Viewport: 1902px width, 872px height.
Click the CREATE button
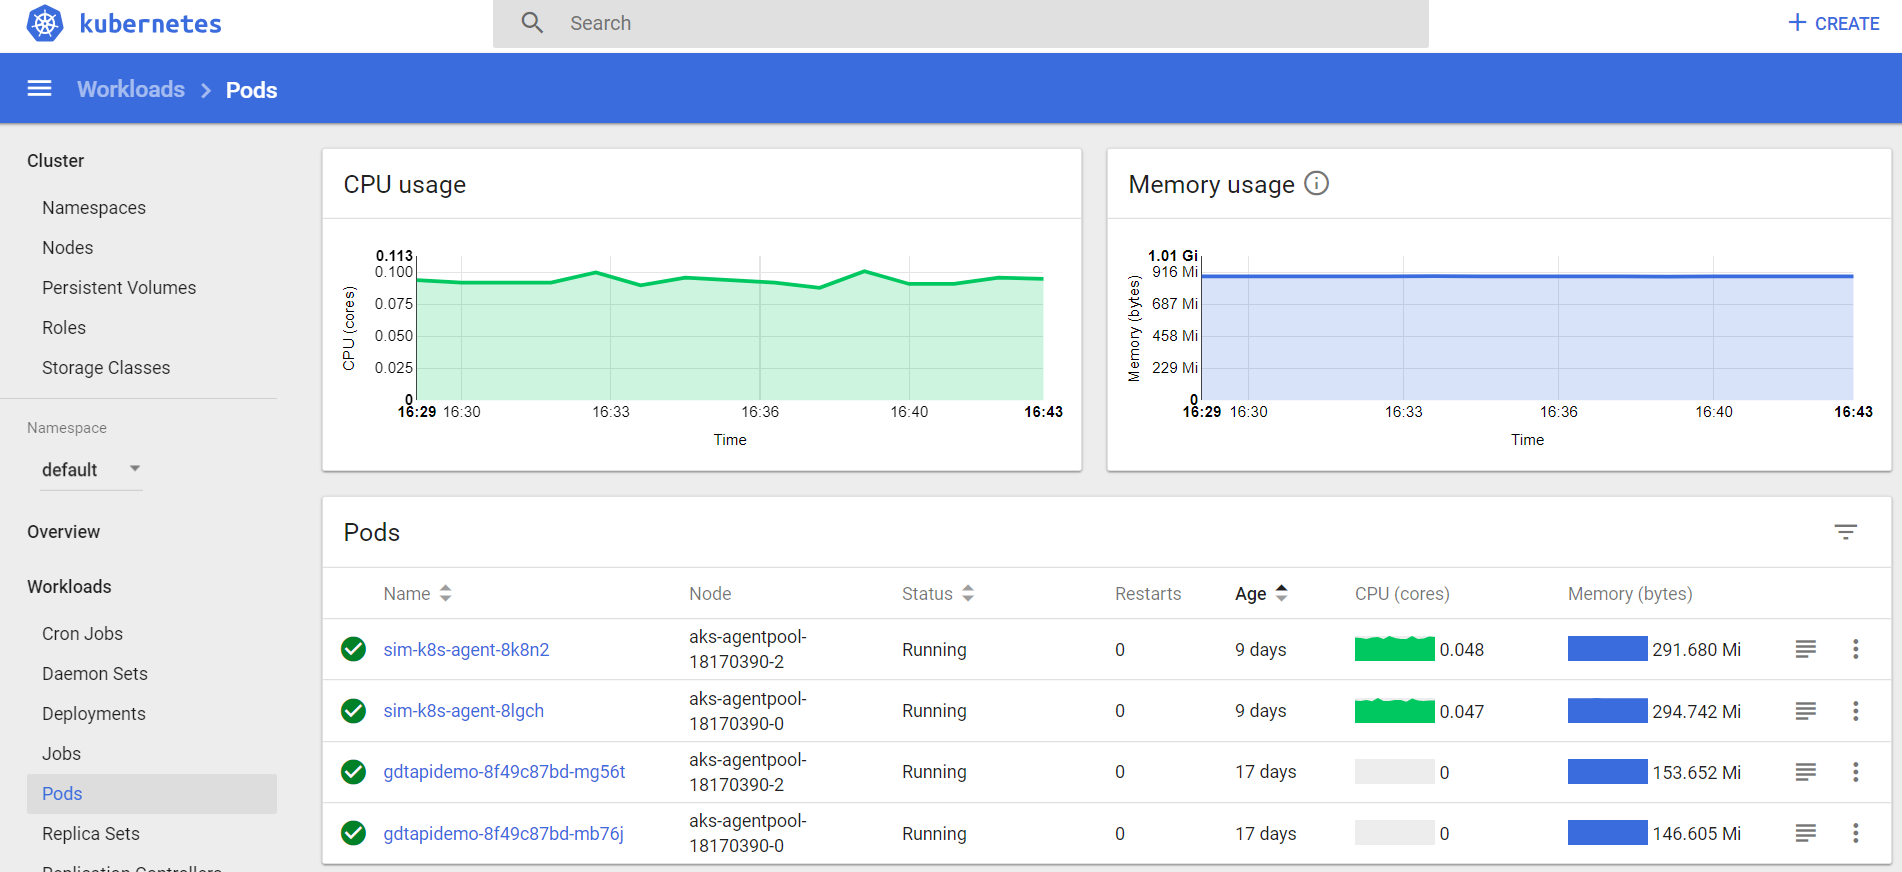1834,23
